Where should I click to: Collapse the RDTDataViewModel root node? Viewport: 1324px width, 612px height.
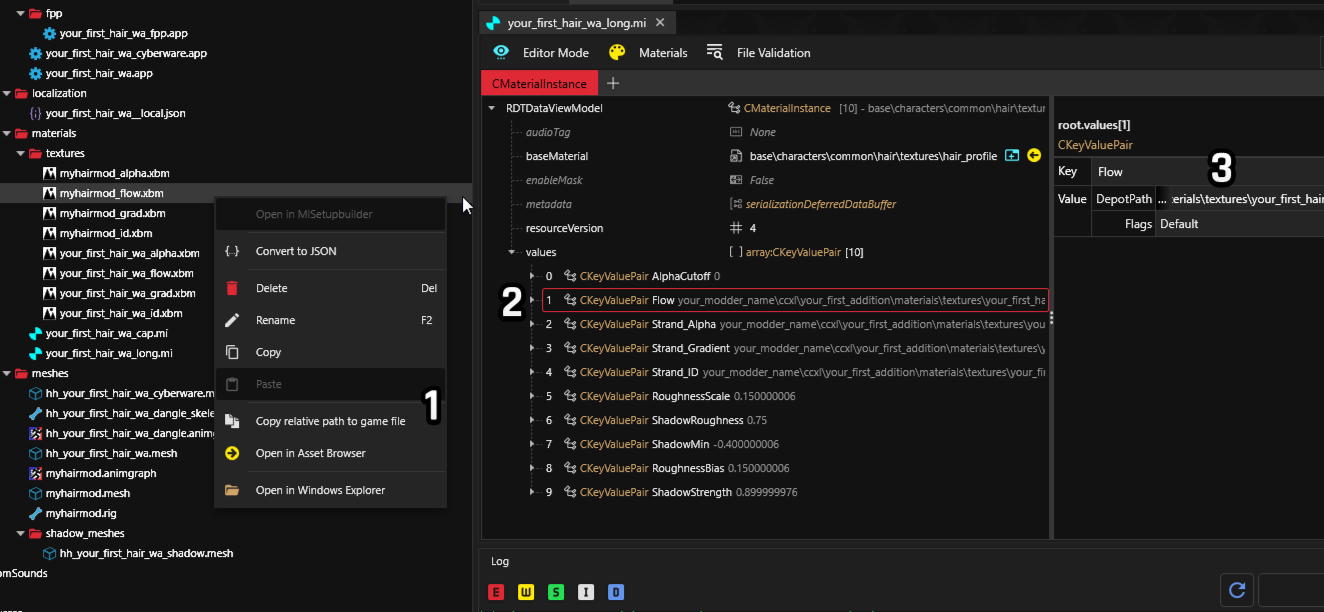[x=492, y=108]
